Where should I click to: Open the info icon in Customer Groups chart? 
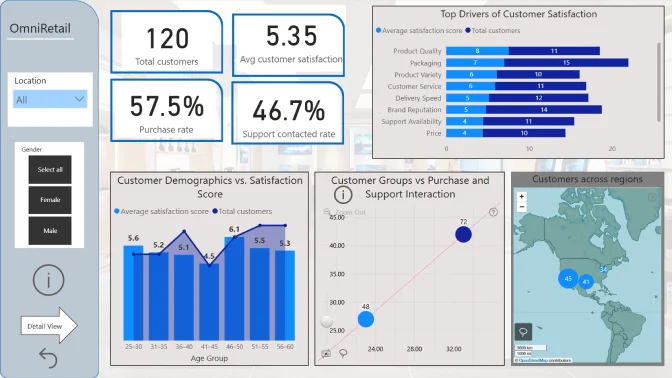(343, 195)
